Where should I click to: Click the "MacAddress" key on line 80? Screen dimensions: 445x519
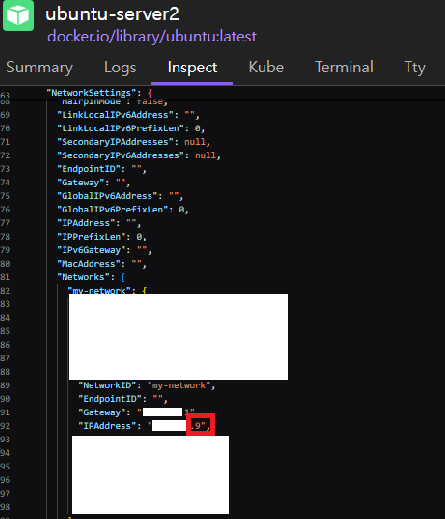[x=89, y=264]
